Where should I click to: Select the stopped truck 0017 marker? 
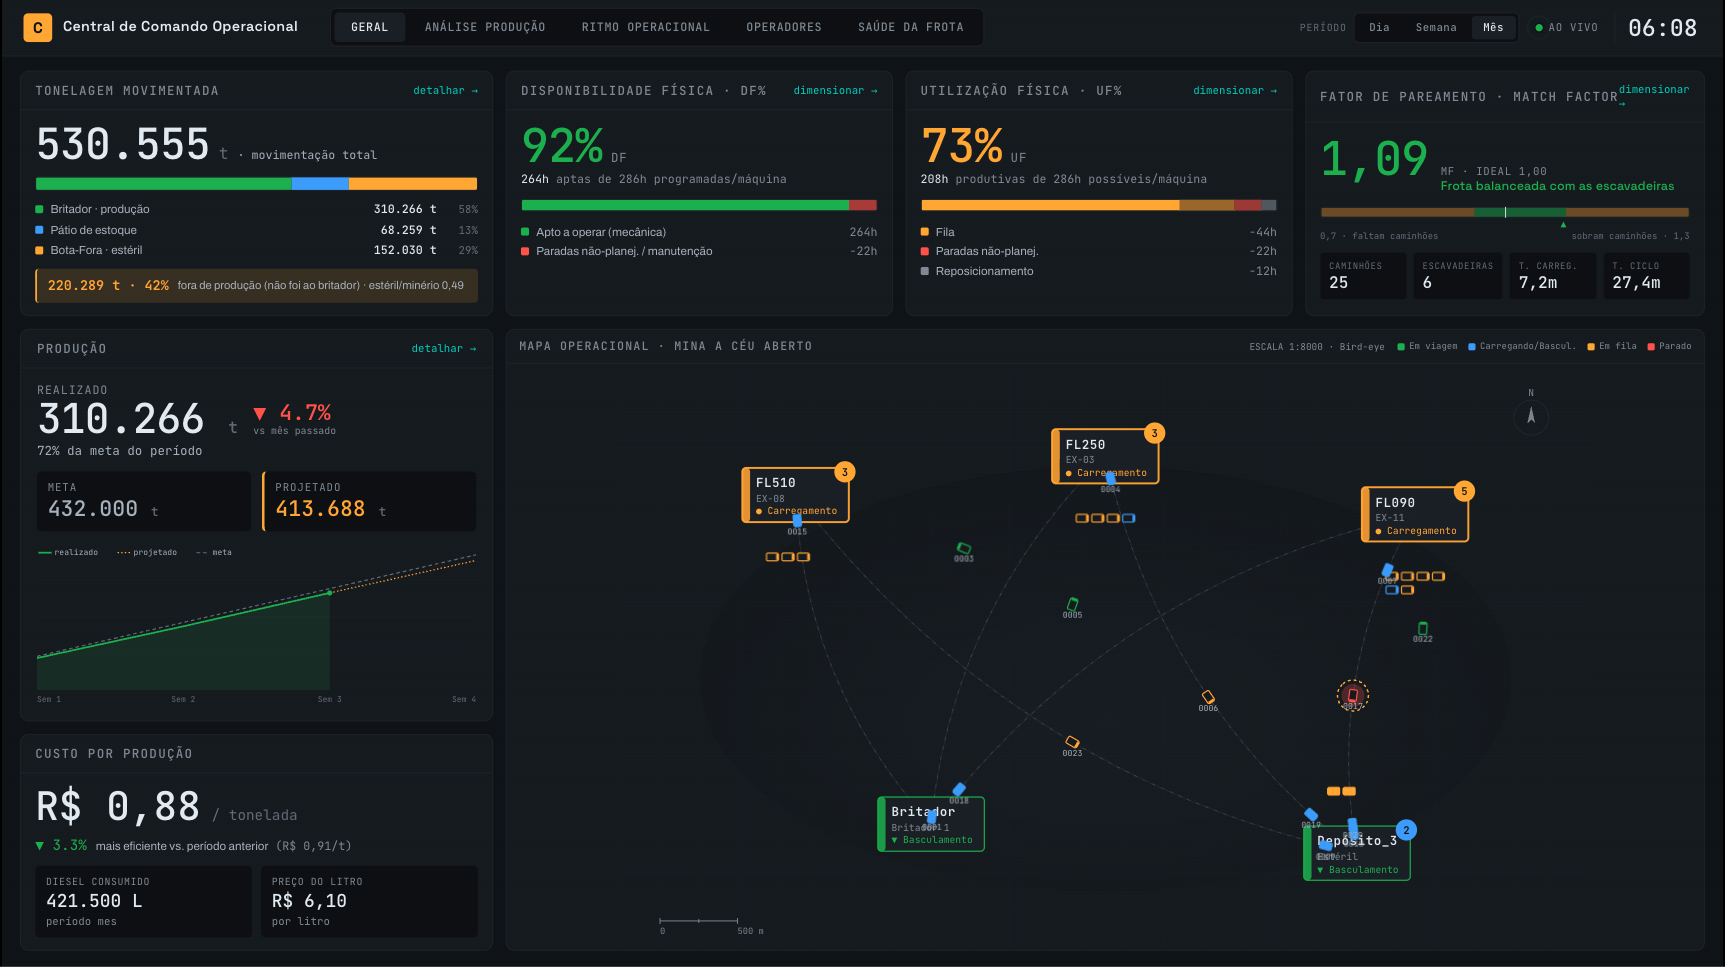1353,695
